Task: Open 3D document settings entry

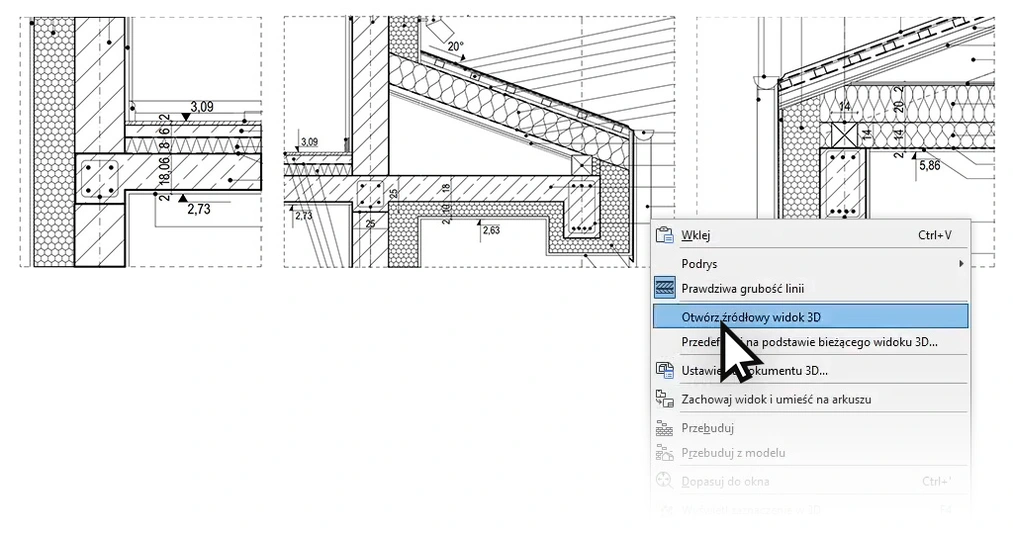Action: coord(810,370)
